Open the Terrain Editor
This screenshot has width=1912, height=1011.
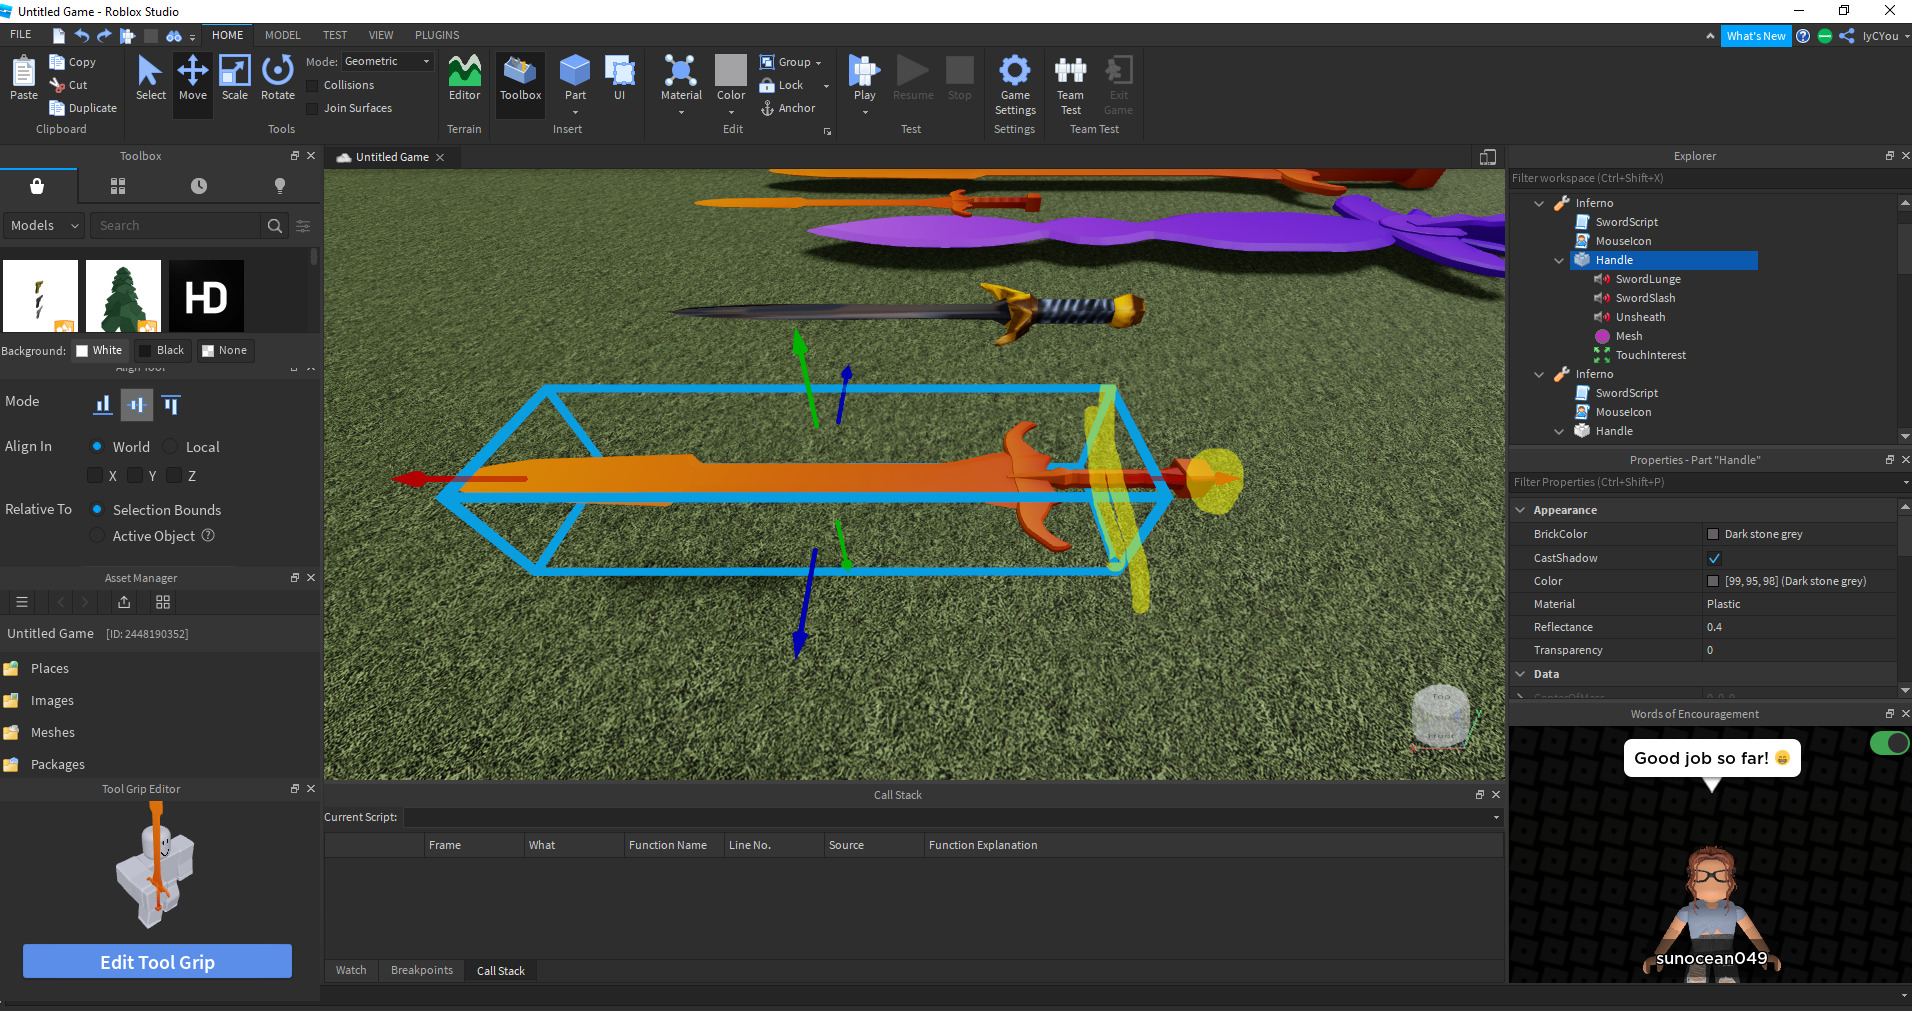pos(464,78)
